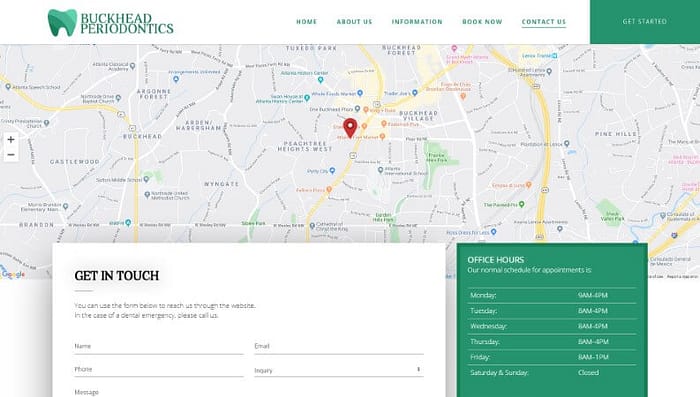
Task: Click the Contact Us navigation link
Action: pyautogui.click(x=544, y=21)
